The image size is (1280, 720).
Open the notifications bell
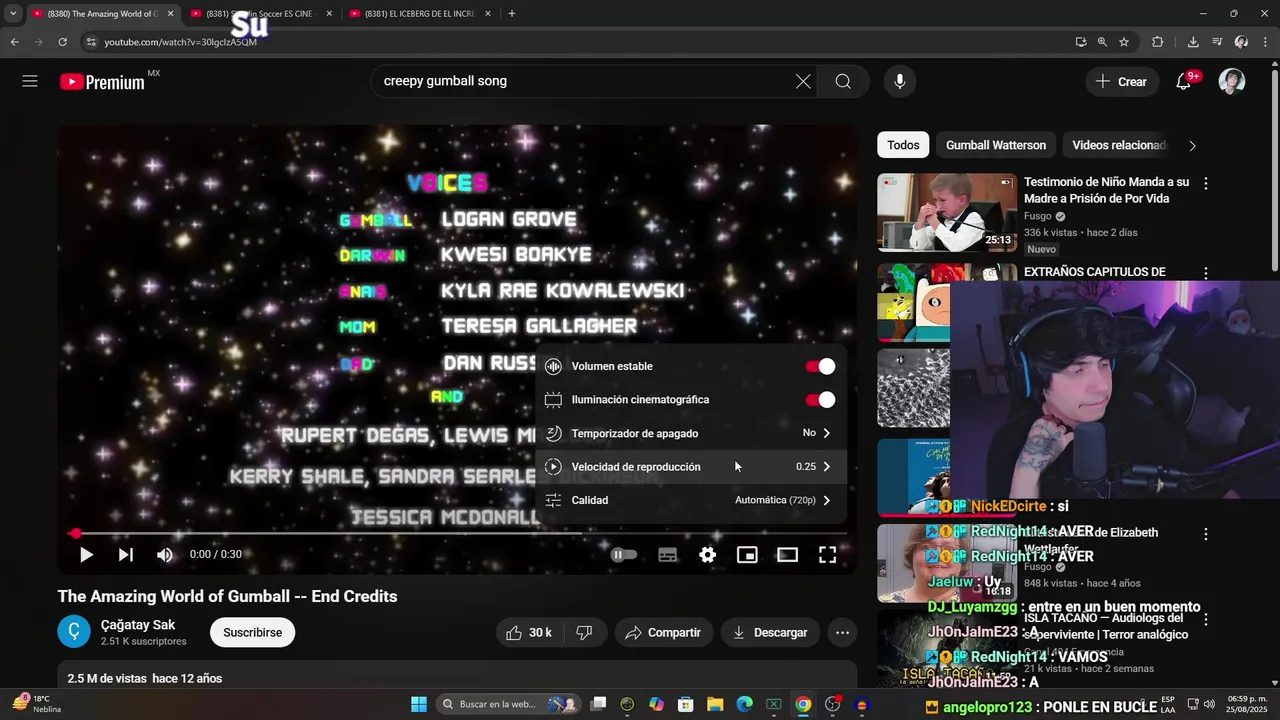coord(1184,81)
